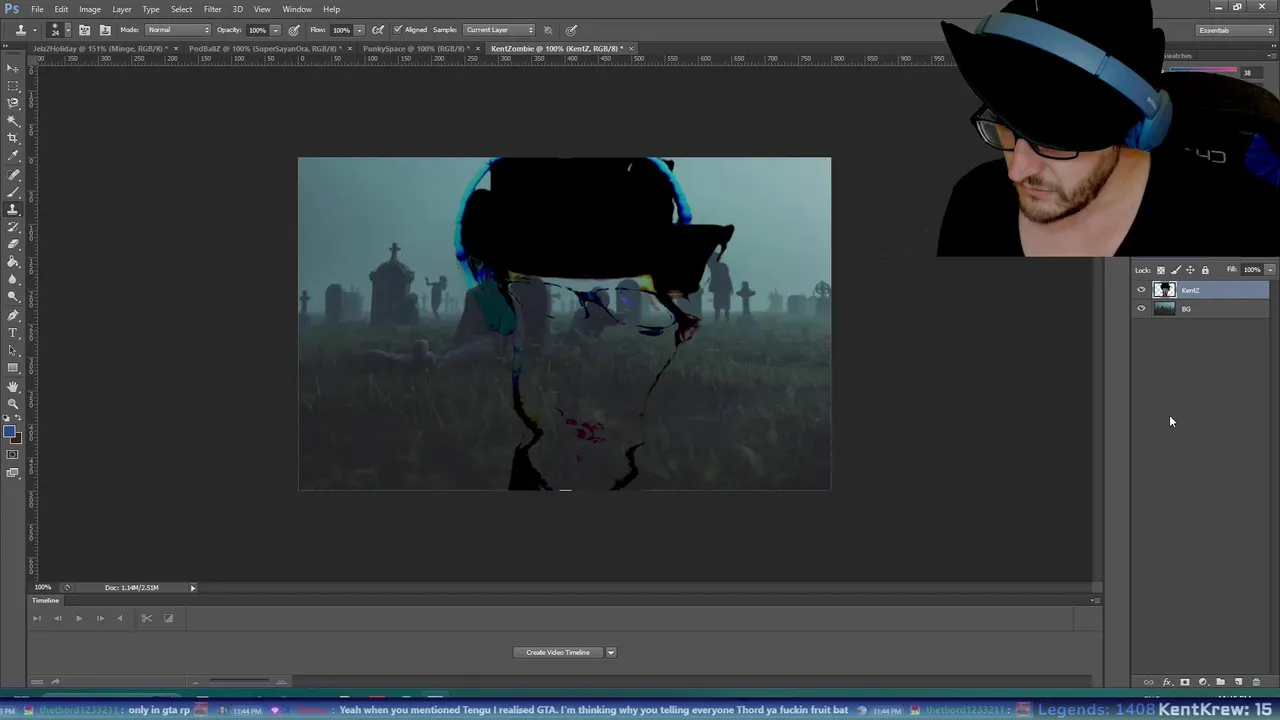Toggle pressure for opacity icon

294,30
